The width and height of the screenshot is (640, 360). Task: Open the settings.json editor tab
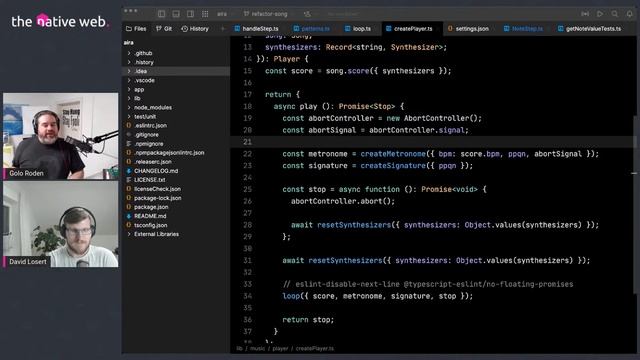(x=468, y=29)
